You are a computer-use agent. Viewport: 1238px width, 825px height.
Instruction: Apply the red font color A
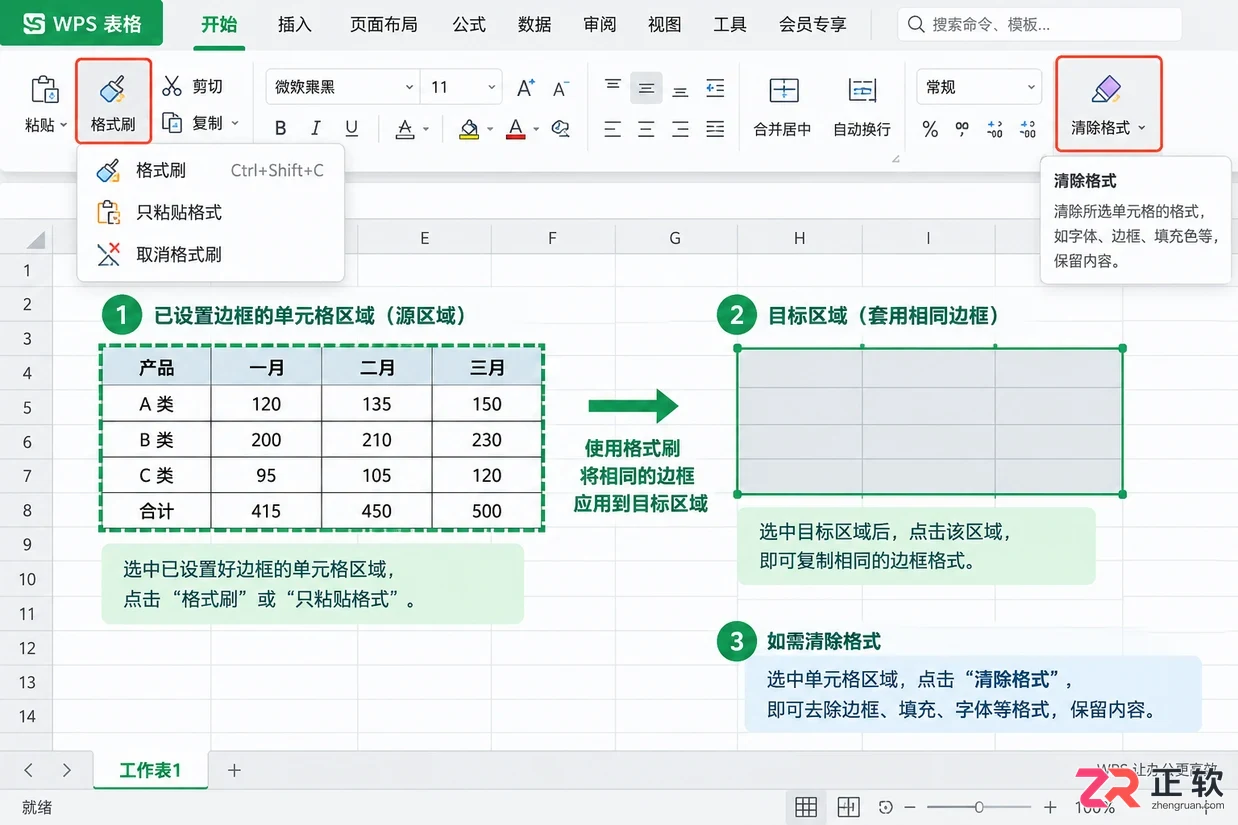[515, 128]
